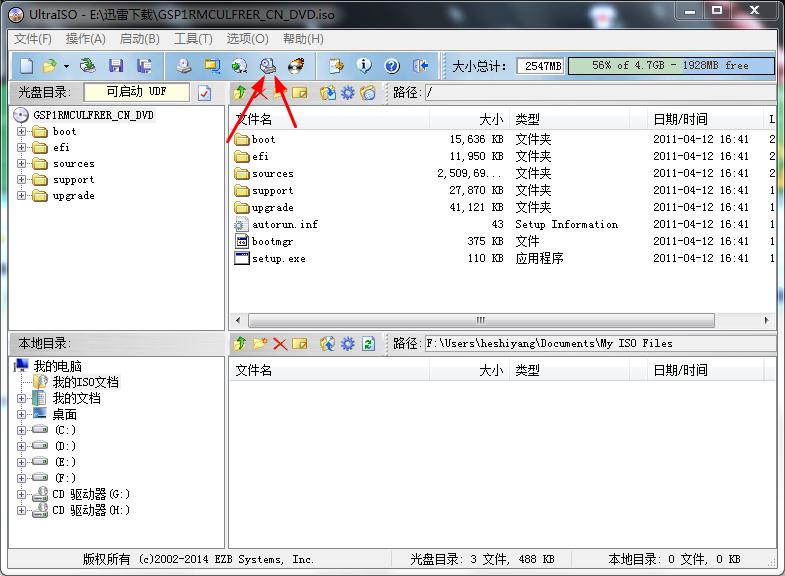785x576 pixels.
Task: Click the disc file list horizontal scrollbar thumb
Action: [481, 320]
